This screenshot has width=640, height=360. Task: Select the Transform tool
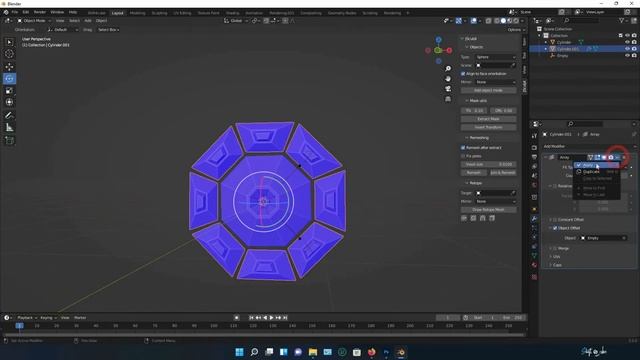[9, 102]
